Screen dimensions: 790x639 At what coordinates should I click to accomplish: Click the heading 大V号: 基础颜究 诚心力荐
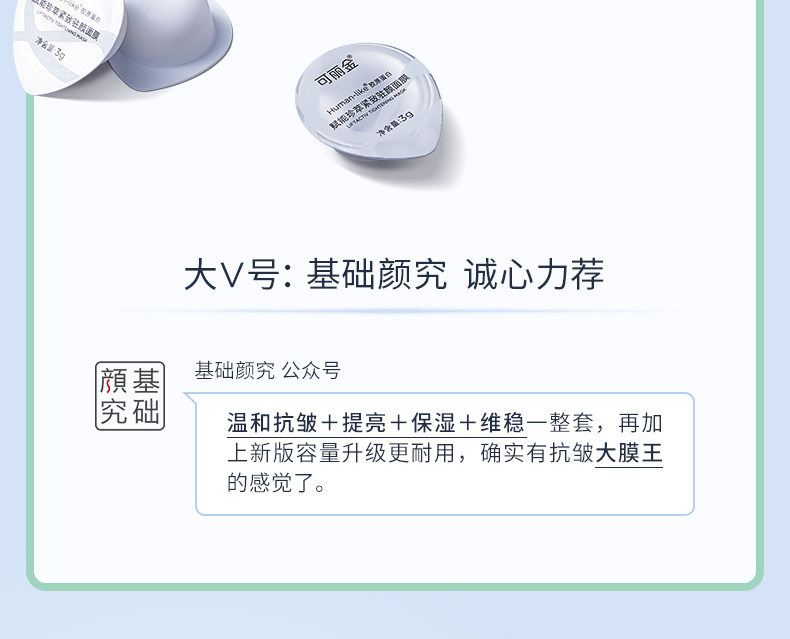tap(394, 275)
